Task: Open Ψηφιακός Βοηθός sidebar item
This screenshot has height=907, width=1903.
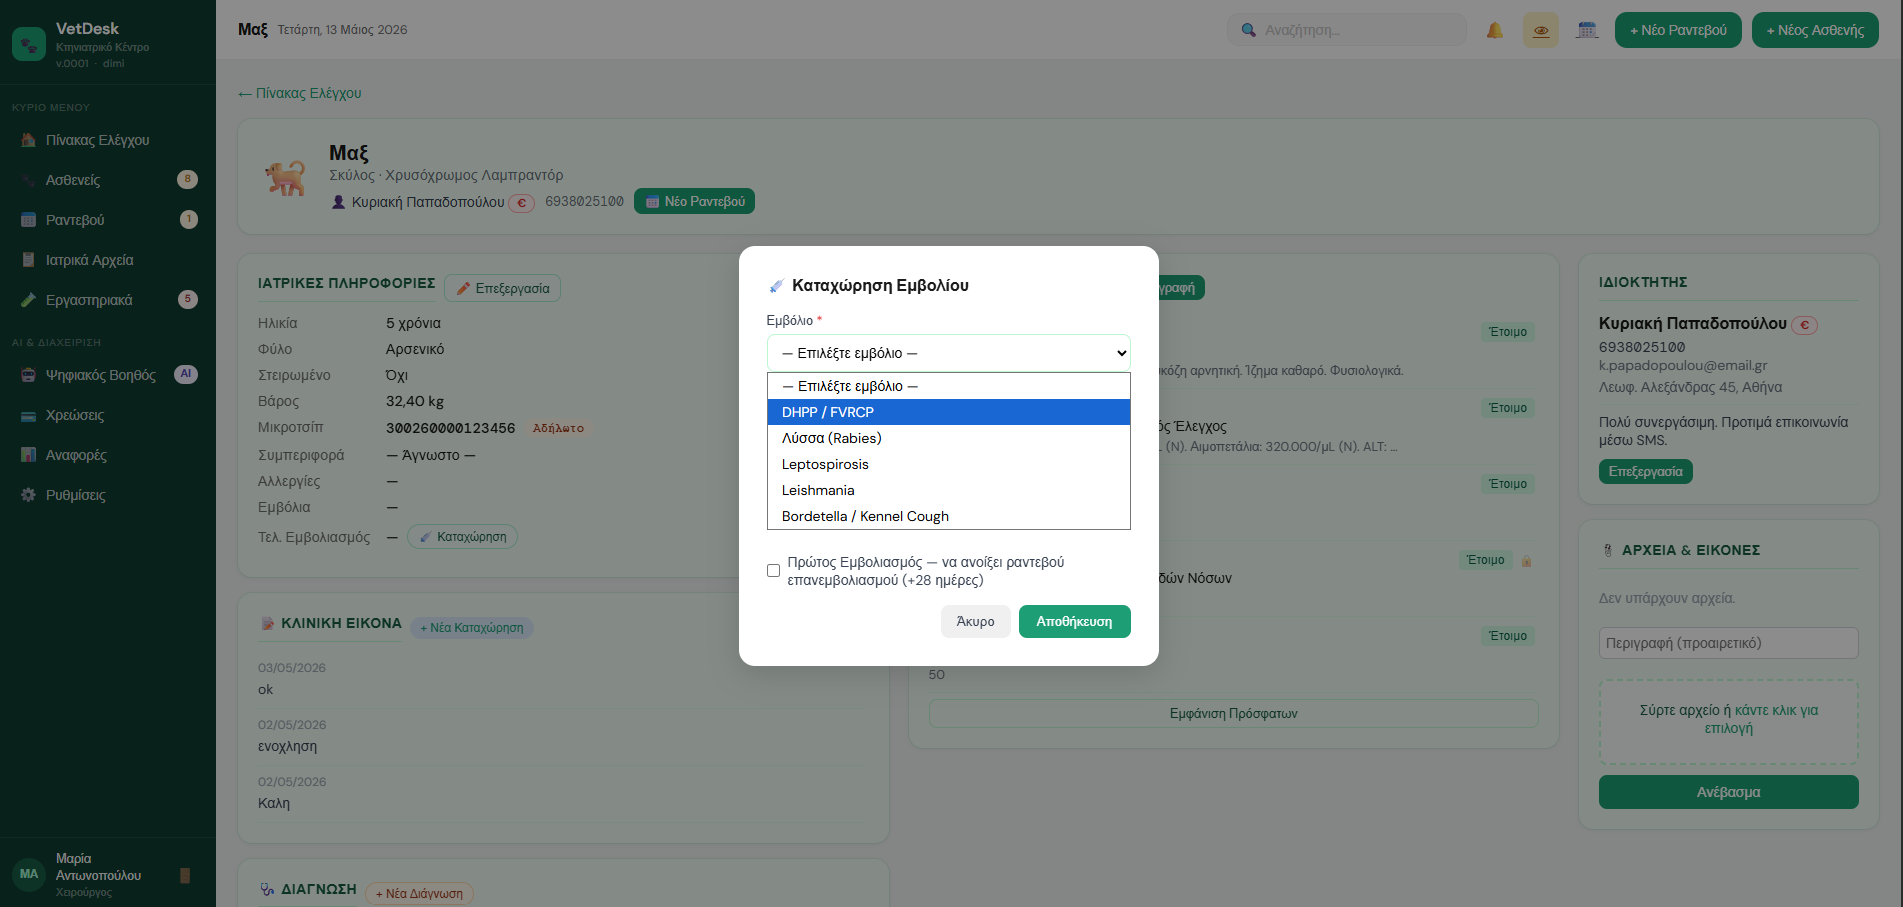Action: tap(108, 375)
